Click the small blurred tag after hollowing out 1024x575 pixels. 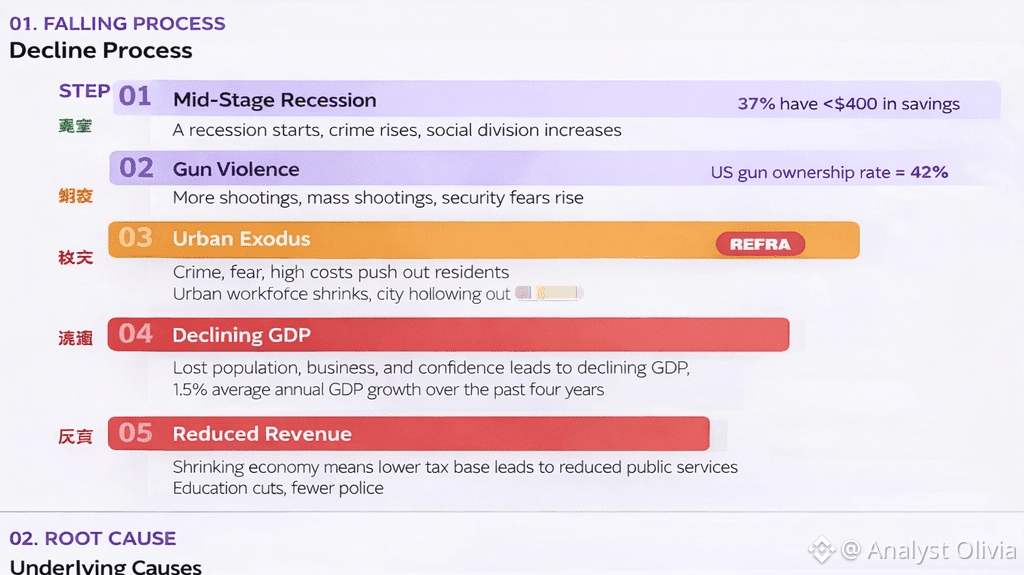pos(549,293)
